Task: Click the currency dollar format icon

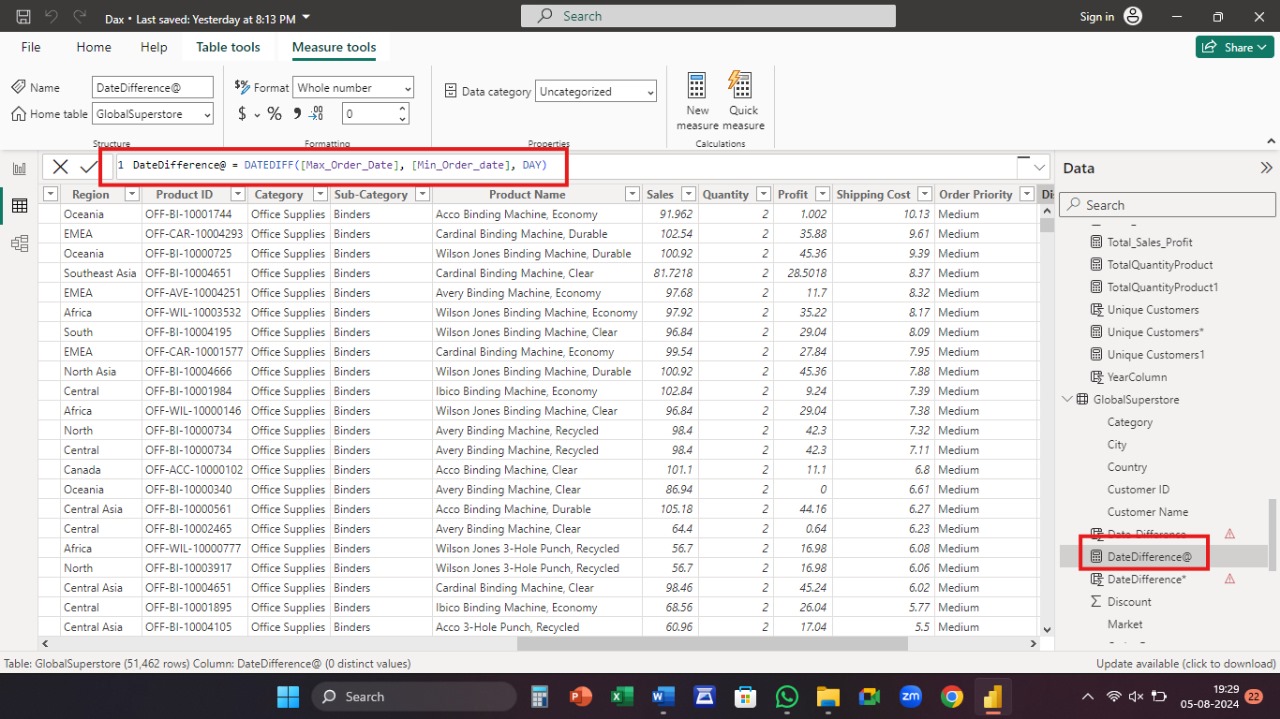Action: click(x=242, y=114)
